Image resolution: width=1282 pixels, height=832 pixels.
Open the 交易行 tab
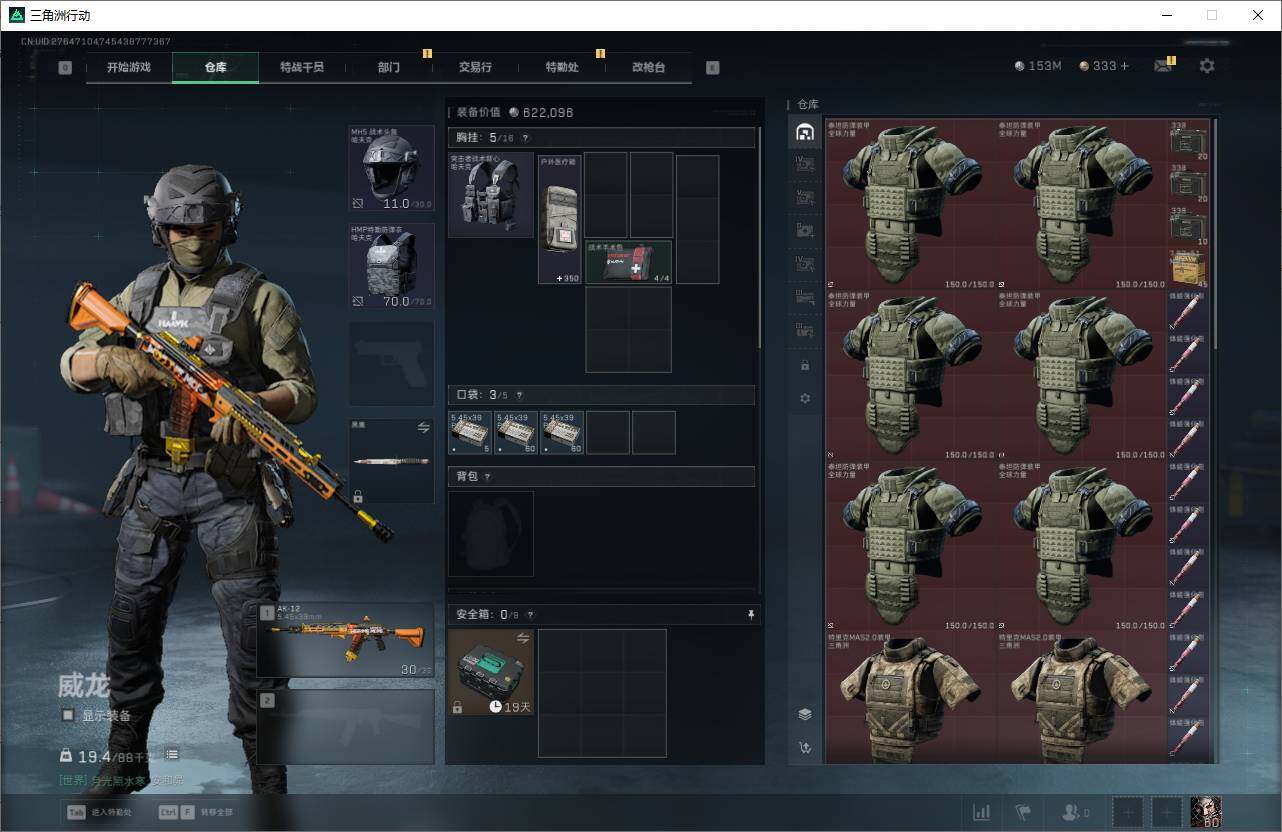coord(475,67)
